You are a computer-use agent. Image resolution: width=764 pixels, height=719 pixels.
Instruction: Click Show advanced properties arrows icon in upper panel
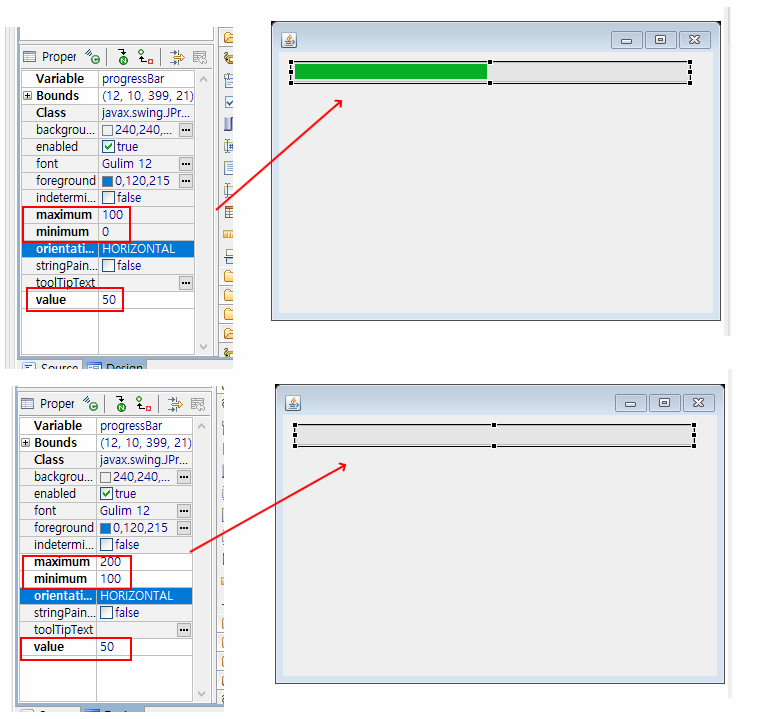coord(177,57)
